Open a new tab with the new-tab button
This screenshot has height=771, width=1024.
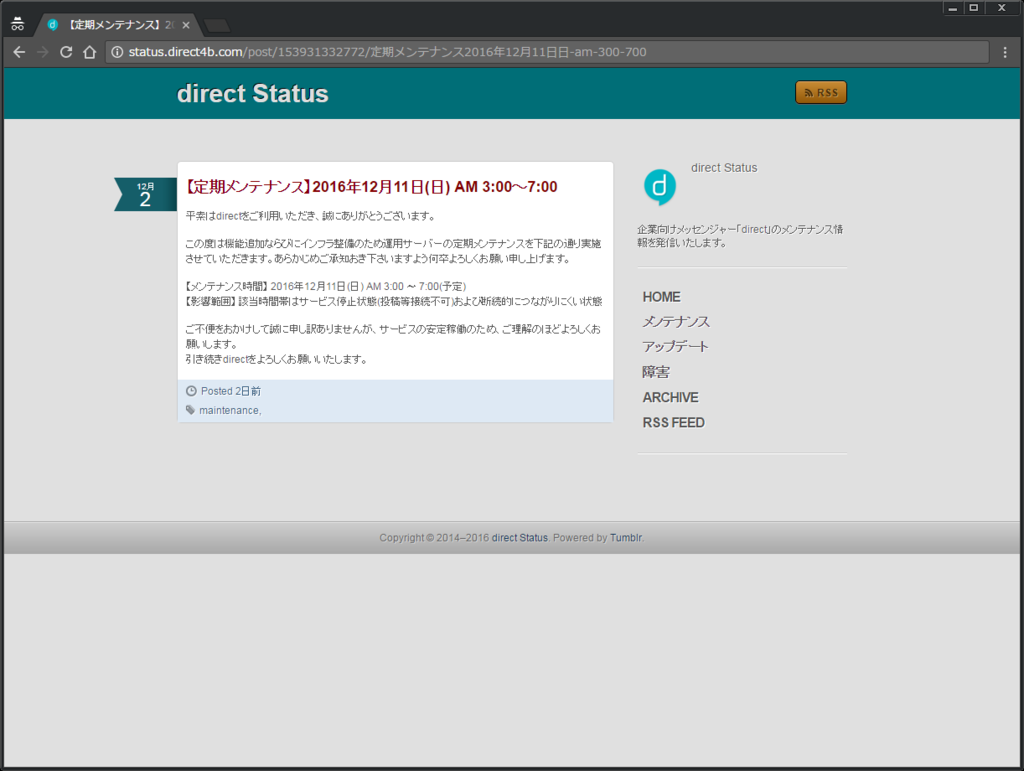tap(216, 25)
